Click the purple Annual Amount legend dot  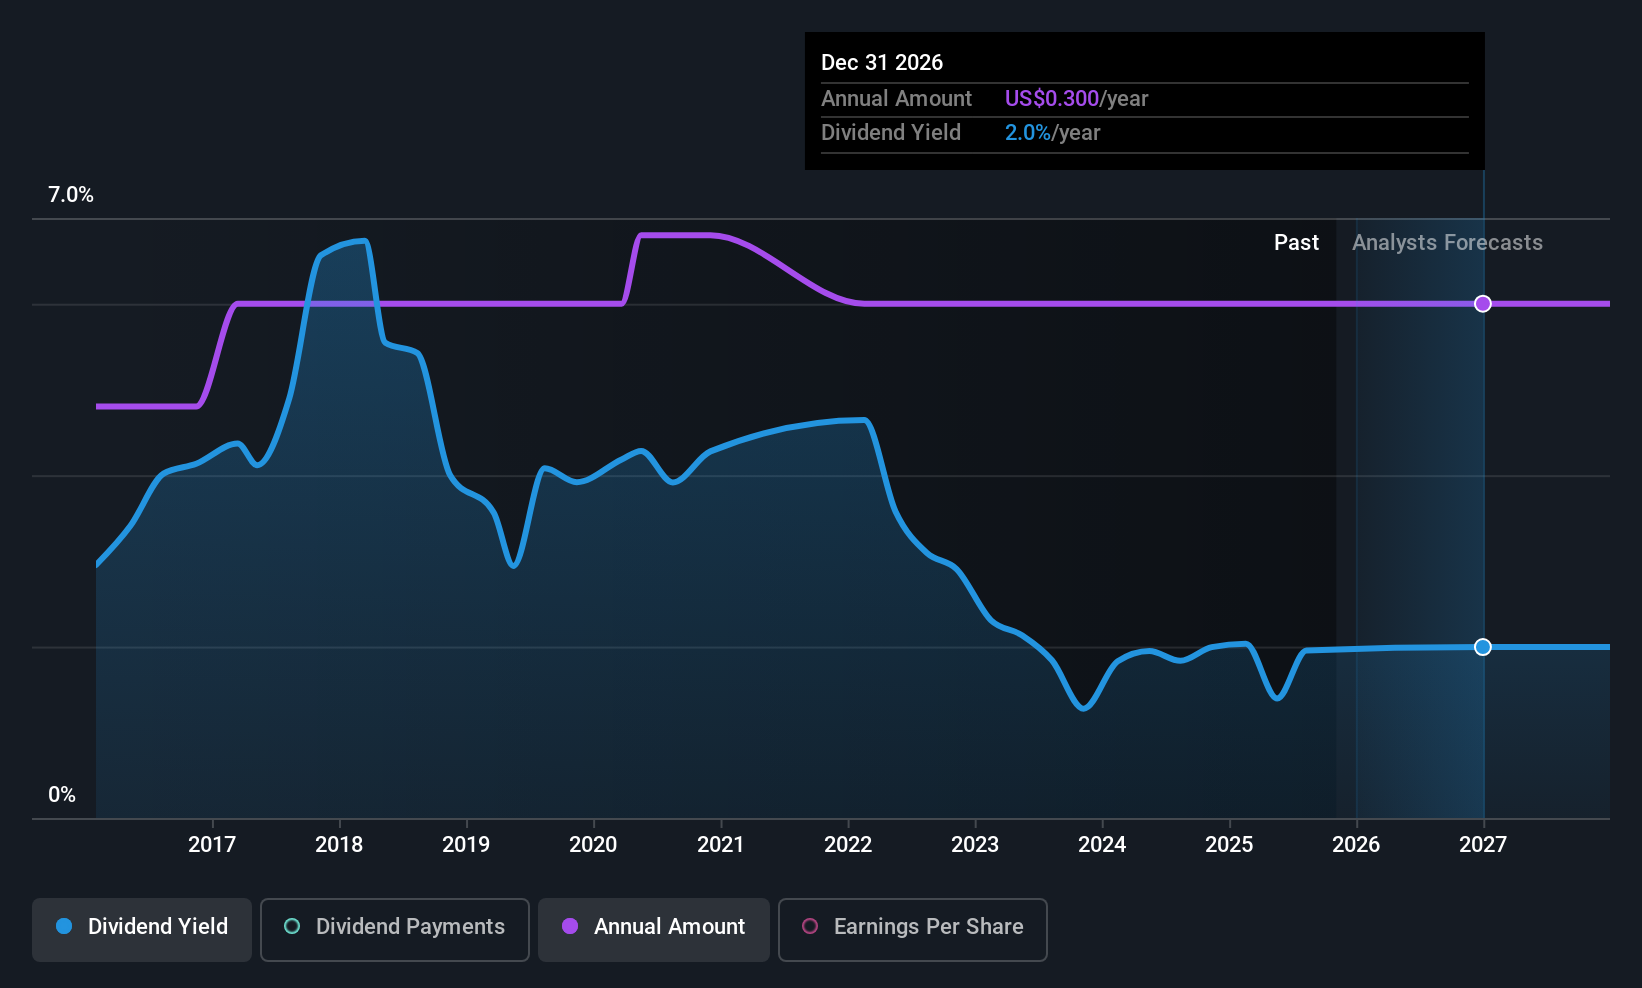click(x=570, y=927)
